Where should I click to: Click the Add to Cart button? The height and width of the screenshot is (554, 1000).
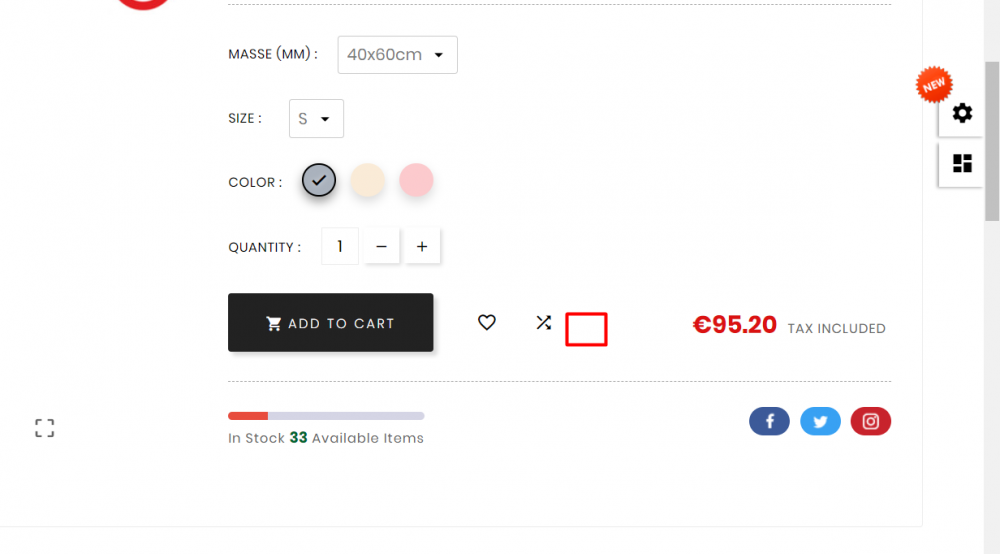click(330, 323)
